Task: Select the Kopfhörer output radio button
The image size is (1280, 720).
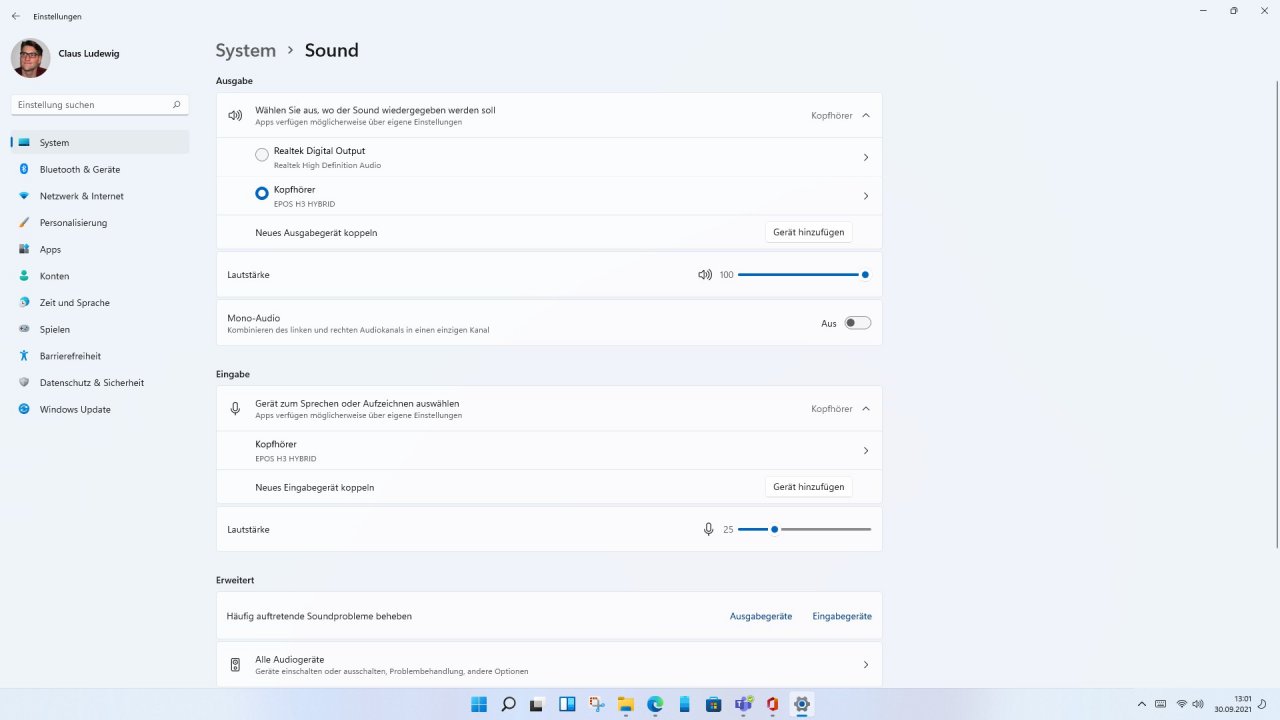Action: coord(262,194)
